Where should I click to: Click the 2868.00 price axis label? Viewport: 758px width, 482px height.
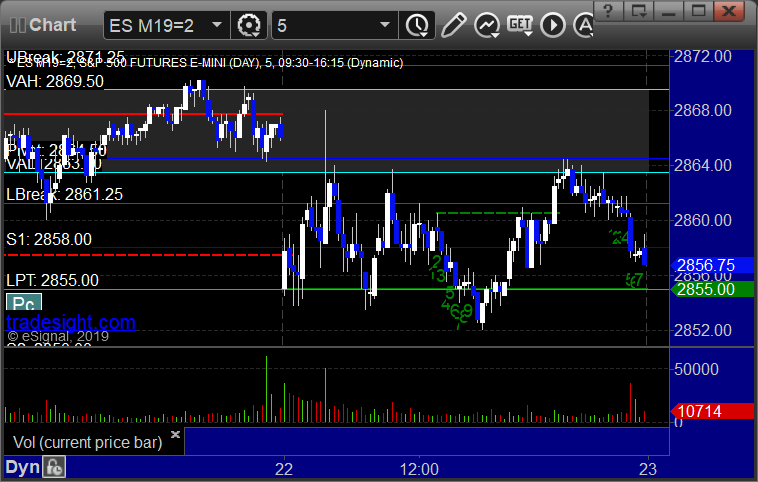click(703, 111)
